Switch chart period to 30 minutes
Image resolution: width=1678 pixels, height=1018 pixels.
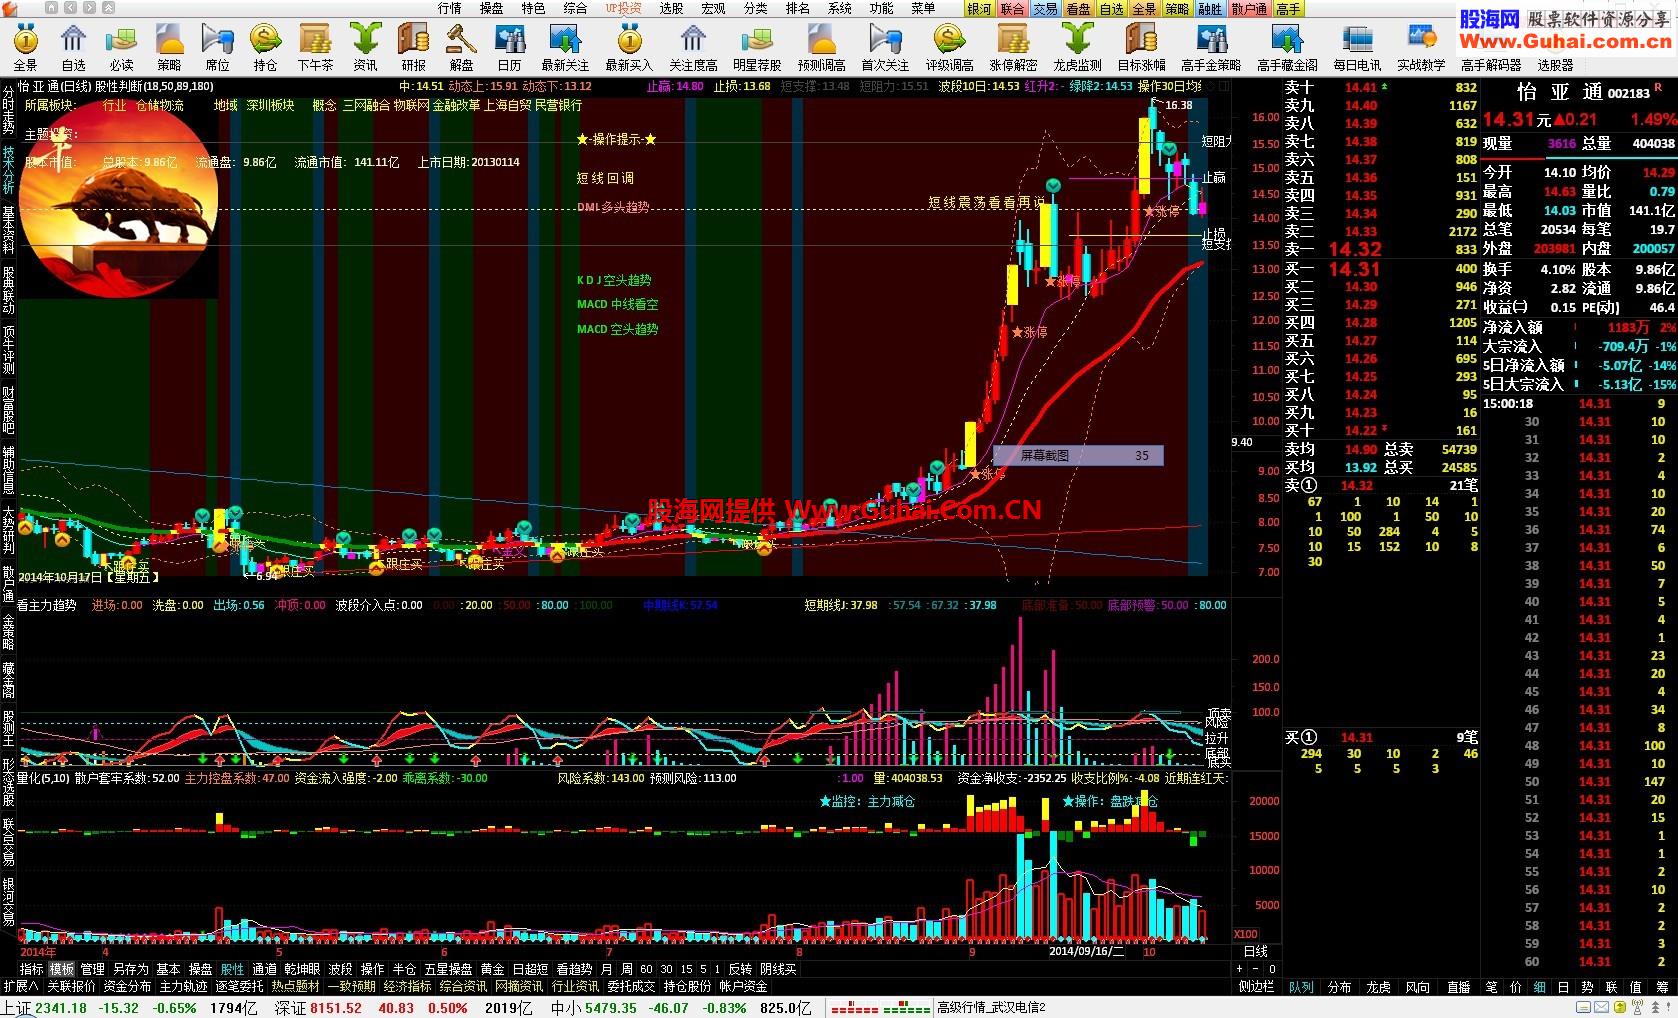click(x=666, y=969)
